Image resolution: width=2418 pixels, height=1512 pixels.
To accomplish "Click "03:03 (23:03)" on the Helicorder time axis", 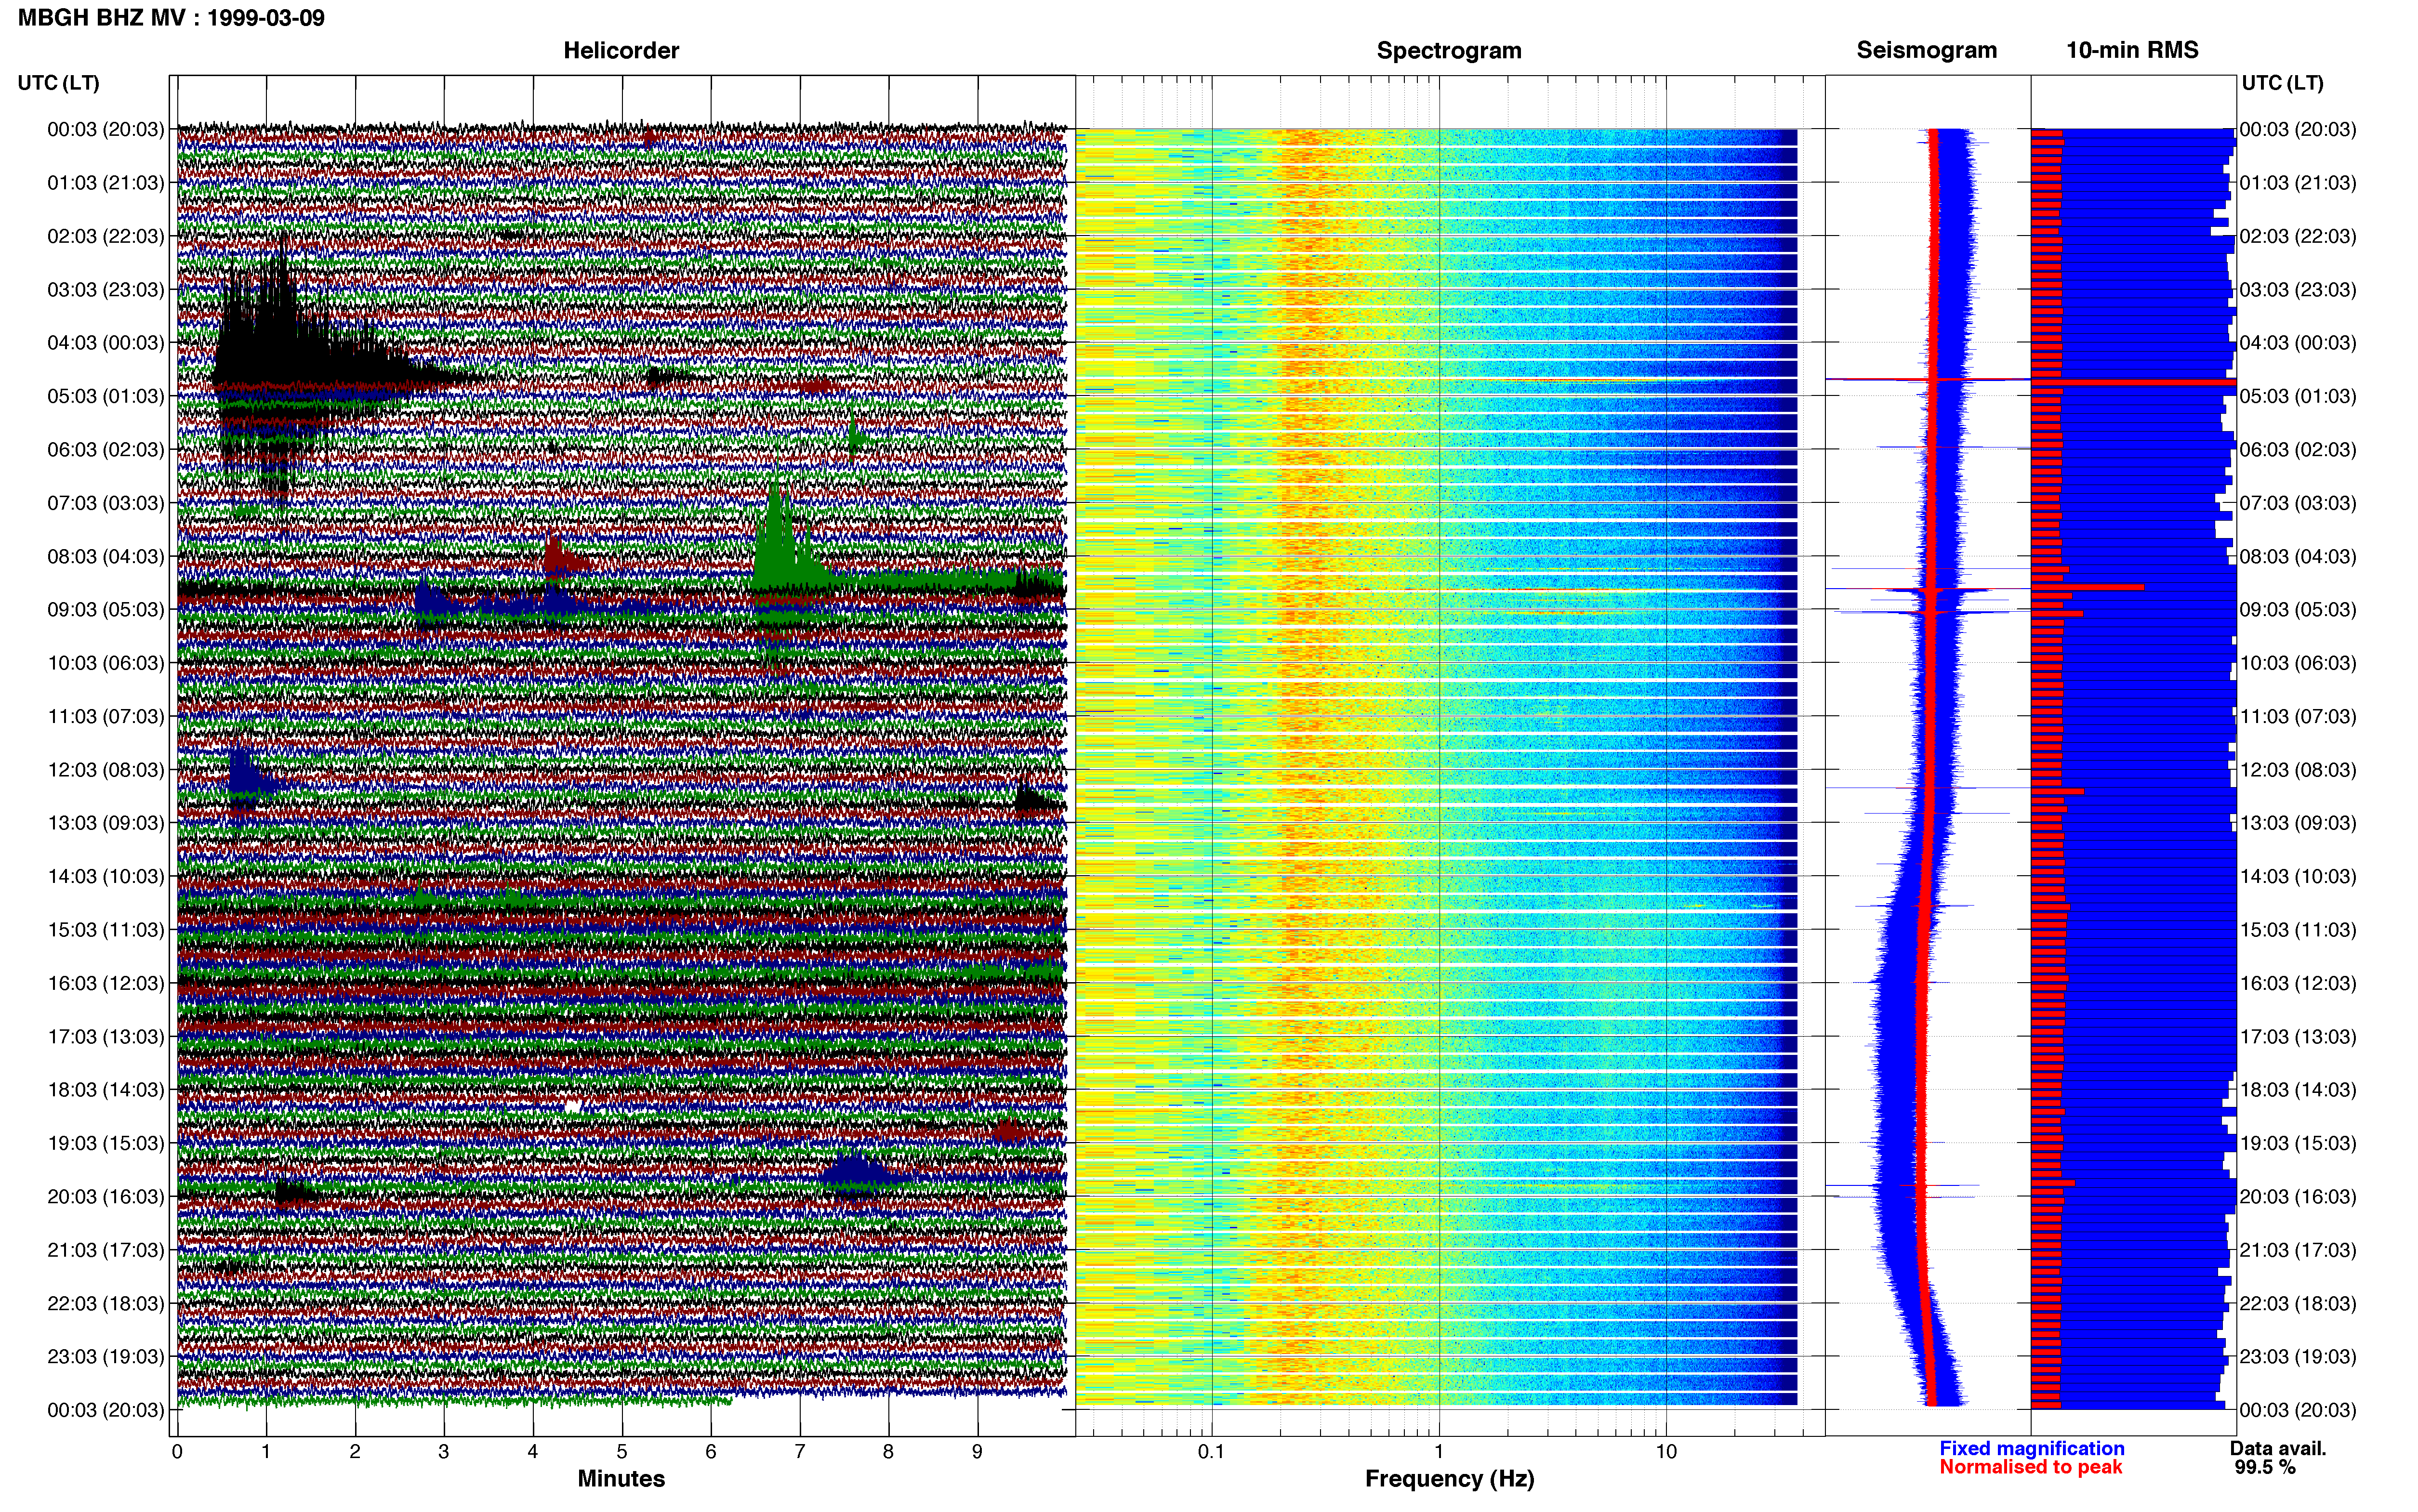I will click(106, 290).
